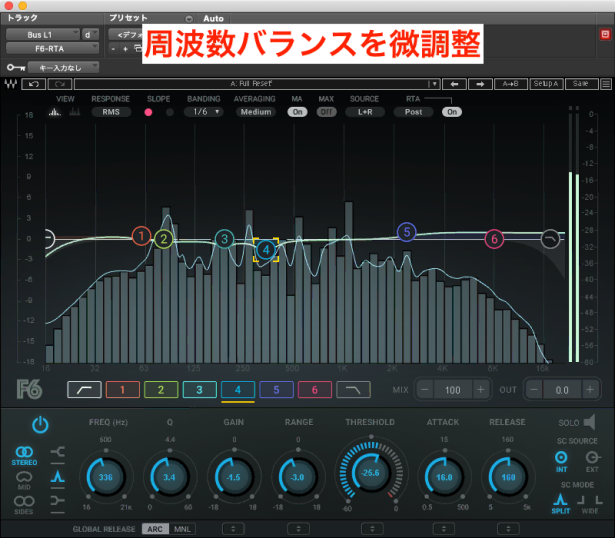615x538 pixels.
Task: Open the Waves hamburger menu icon
Action: (606, 84)
